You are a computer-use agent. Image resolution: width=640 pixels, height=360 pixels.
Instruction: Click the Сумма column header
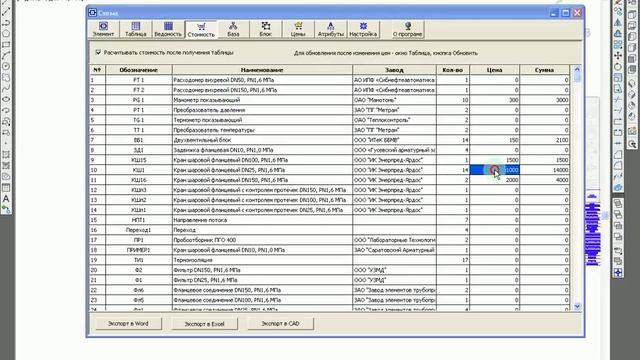tap(544, 70)
